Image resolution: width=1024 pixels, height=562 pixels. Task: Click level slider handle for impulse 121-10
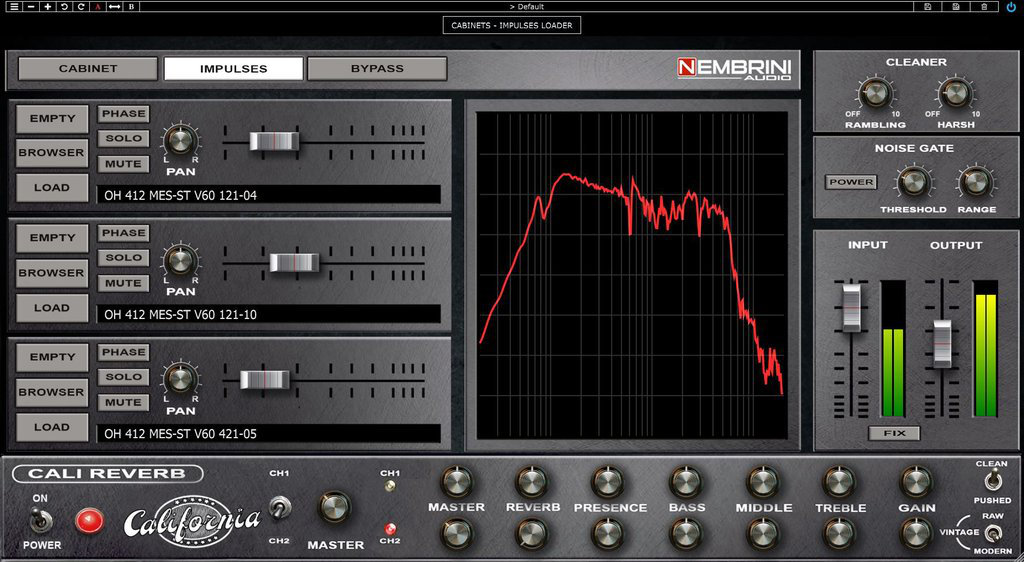pos(295,262)
